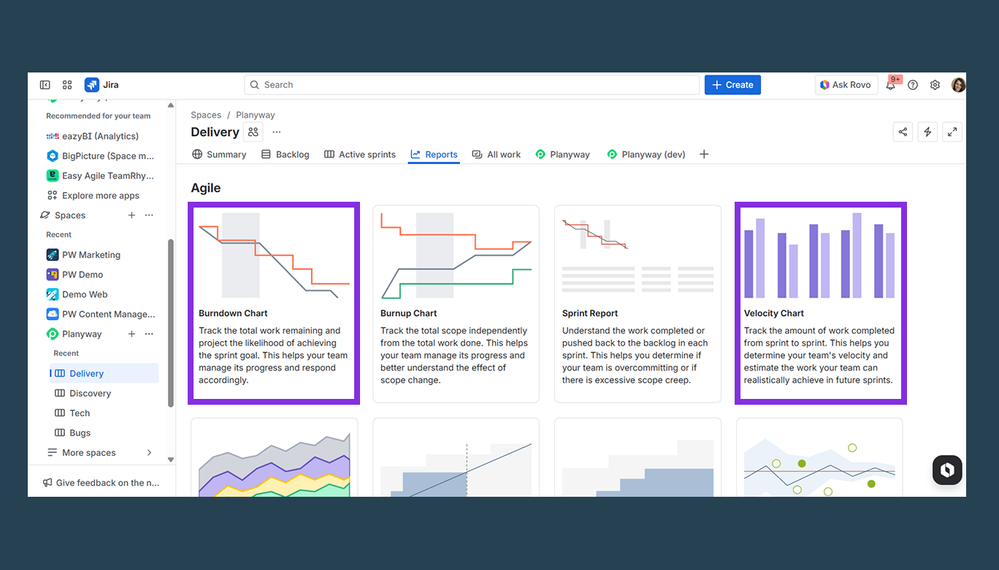Open the Burnup Chart report card
The height and width of the screenshot is (570, 999).
pos(456,303)
